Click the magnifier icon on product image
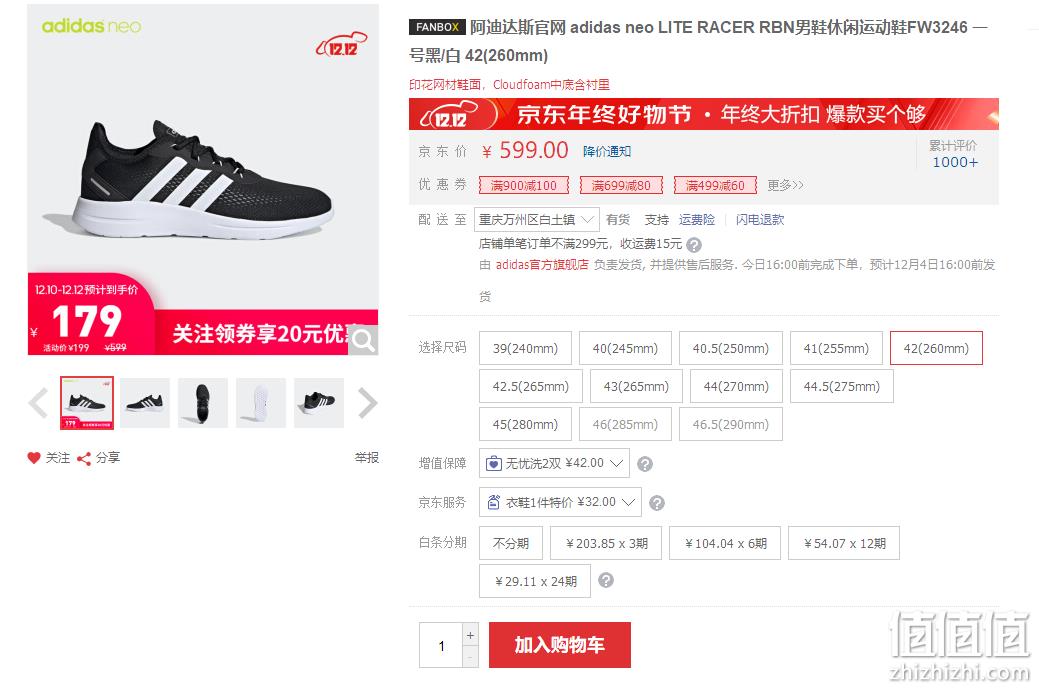This screenshot has width=1039, height=690. click(363, 340)
